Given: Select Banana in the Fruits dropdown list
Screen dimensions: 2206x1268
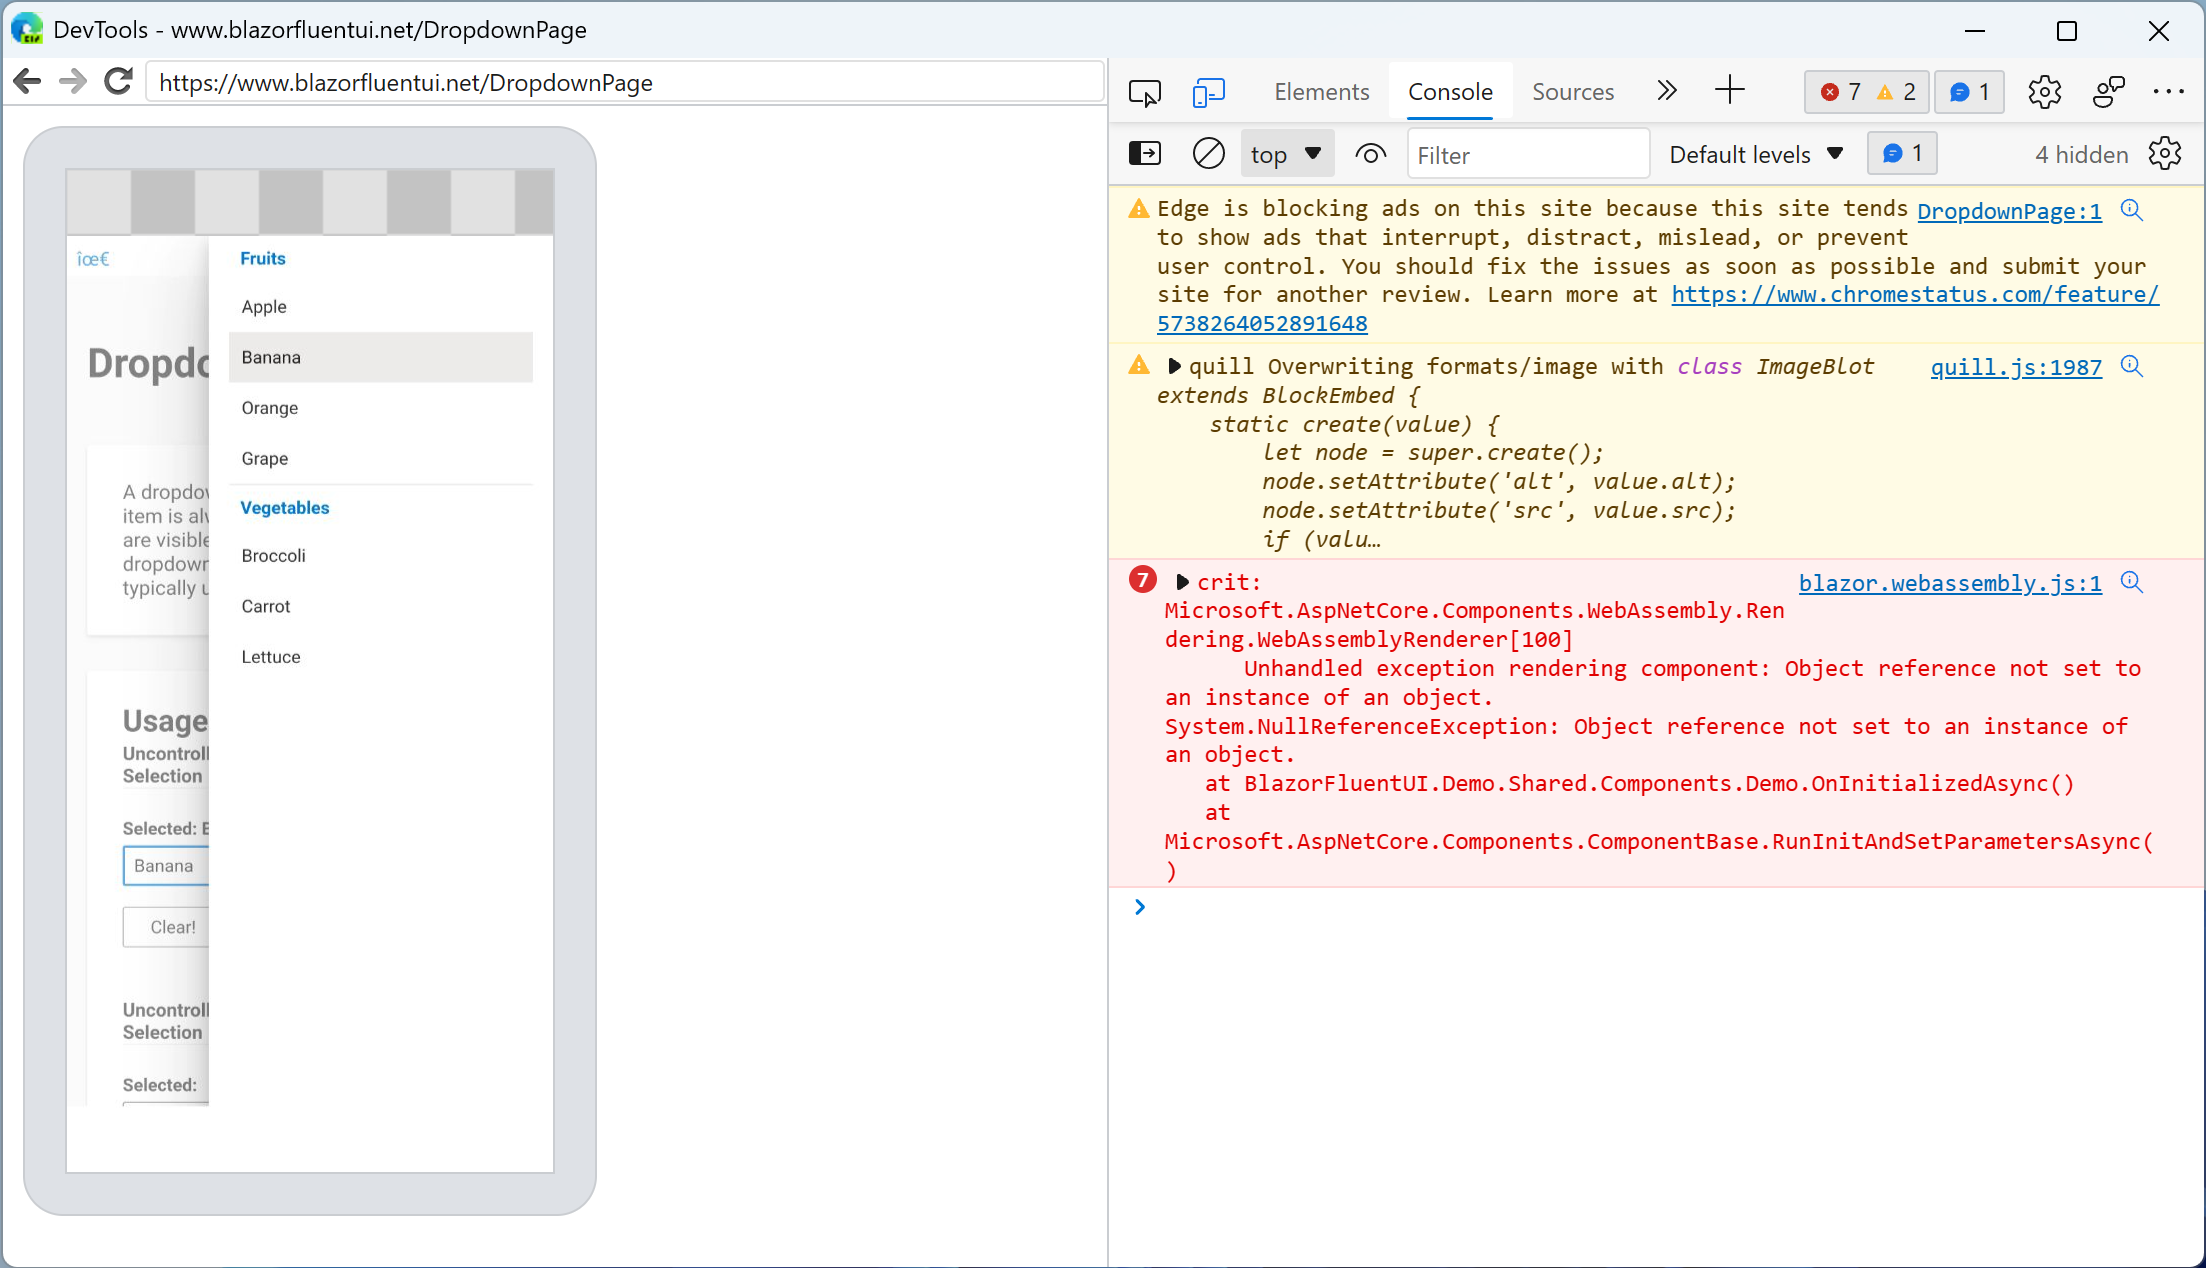Looking at the screenshot, I should tap(380, 357).
